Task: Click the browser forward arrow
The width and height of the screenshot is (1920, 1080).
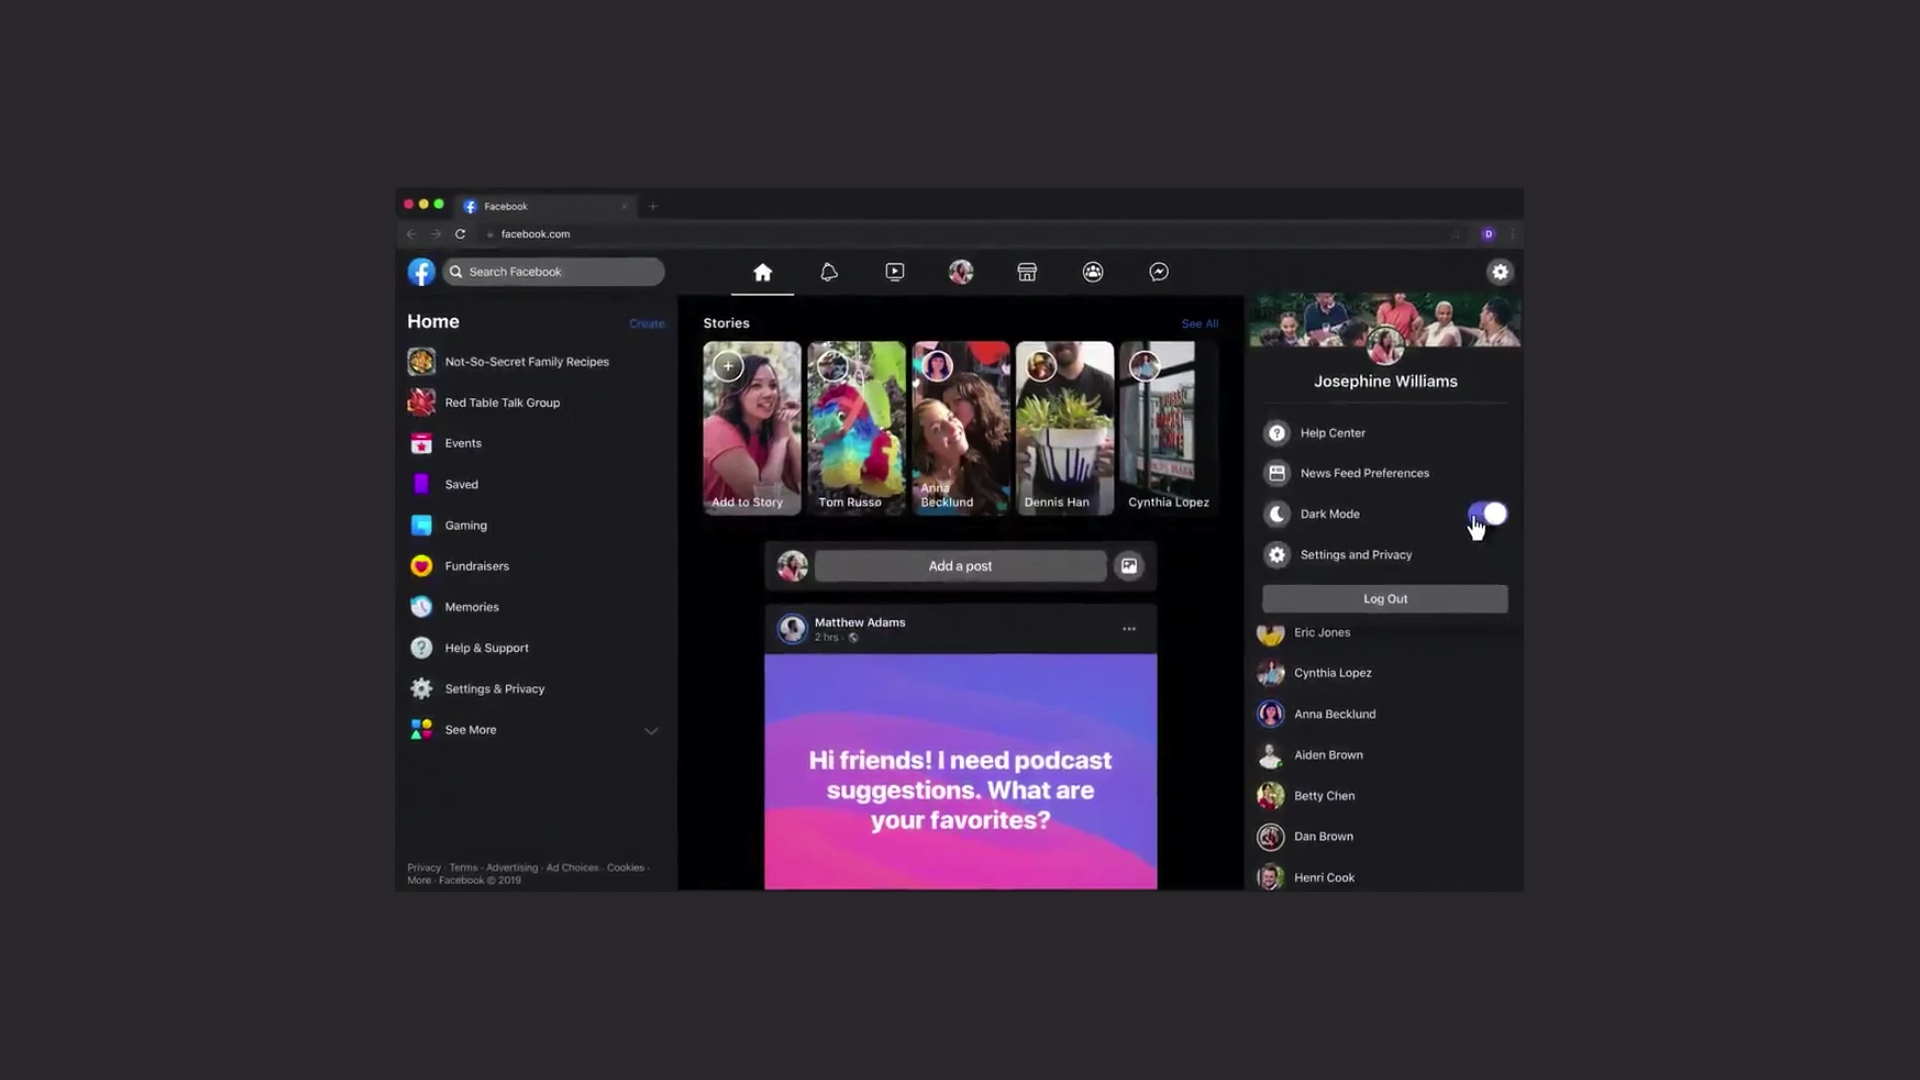Action: point(435,234)
